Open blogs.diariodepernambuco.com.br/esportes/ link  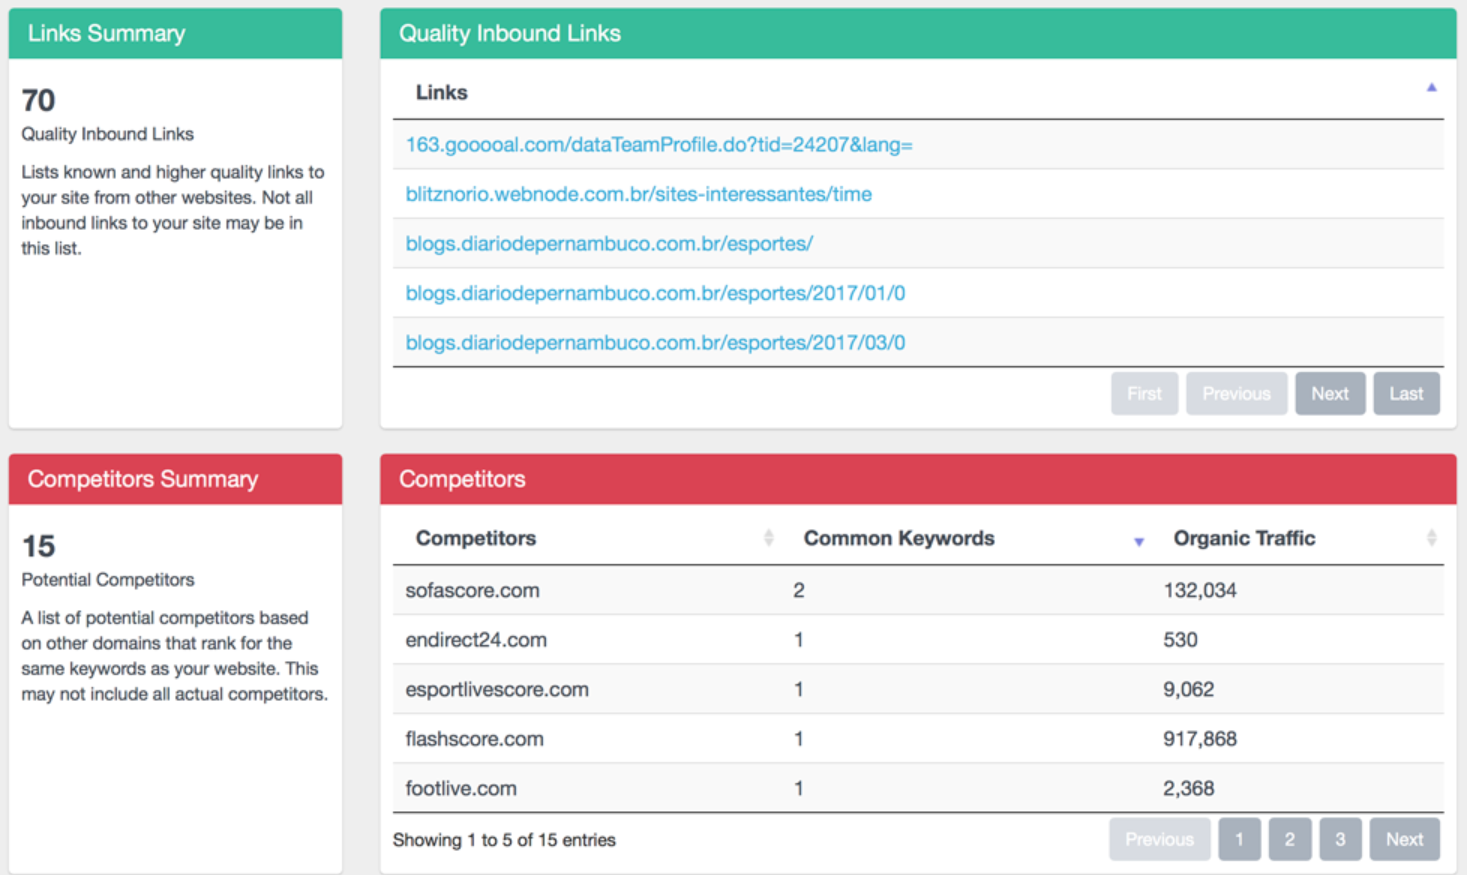[x=609, y=244]
